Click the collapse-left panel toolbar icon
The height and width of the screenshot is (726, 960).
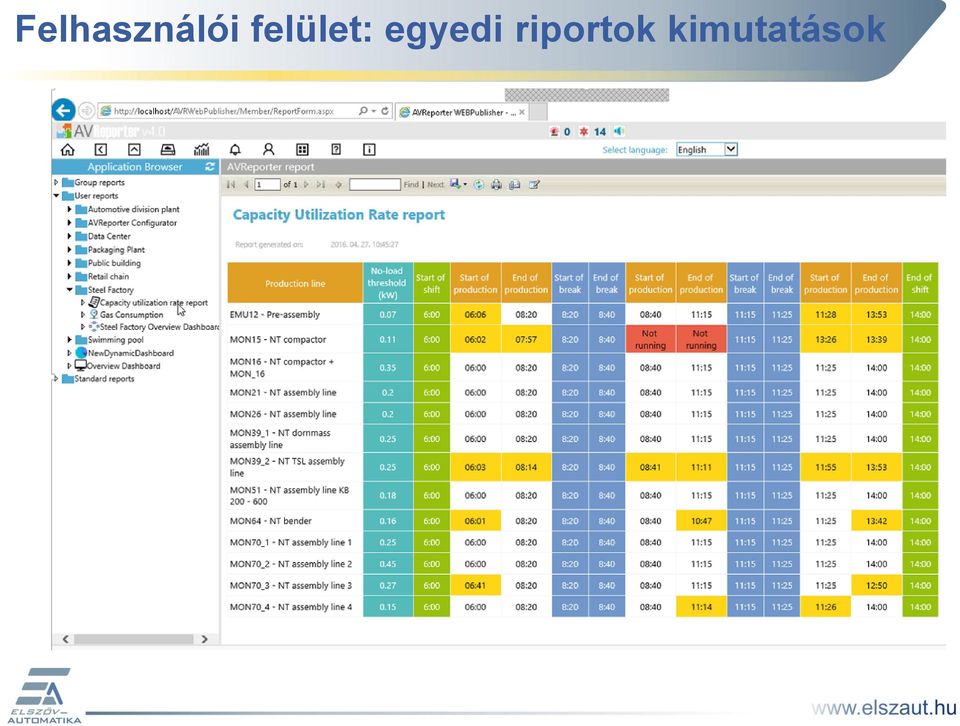101,149
